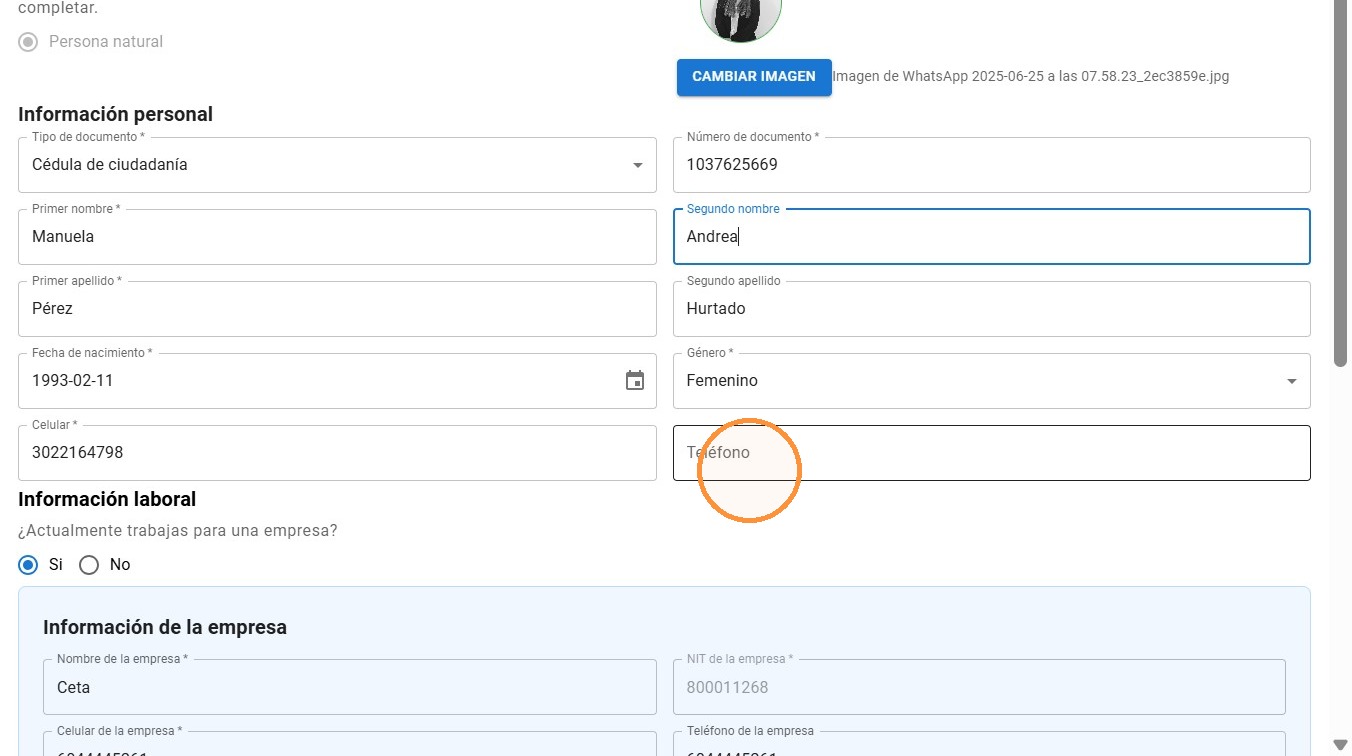This screenshot has height=756, width=1352.
Task: Click the Número de documento field
Action: tap(991, 165)
